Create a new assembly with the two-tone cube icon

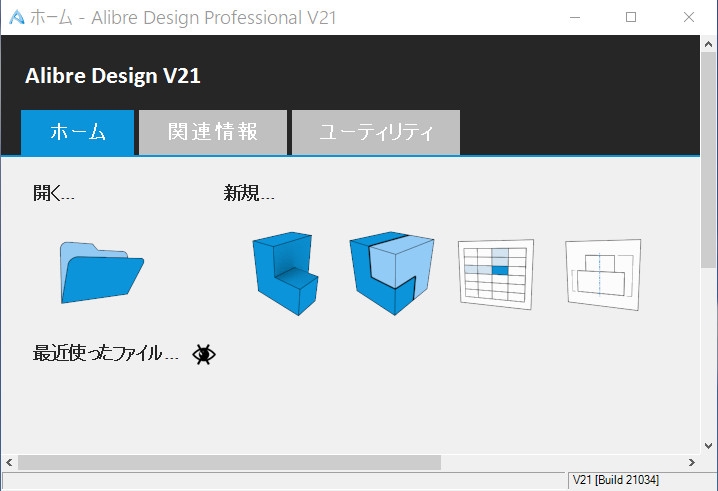pos(392,273)
